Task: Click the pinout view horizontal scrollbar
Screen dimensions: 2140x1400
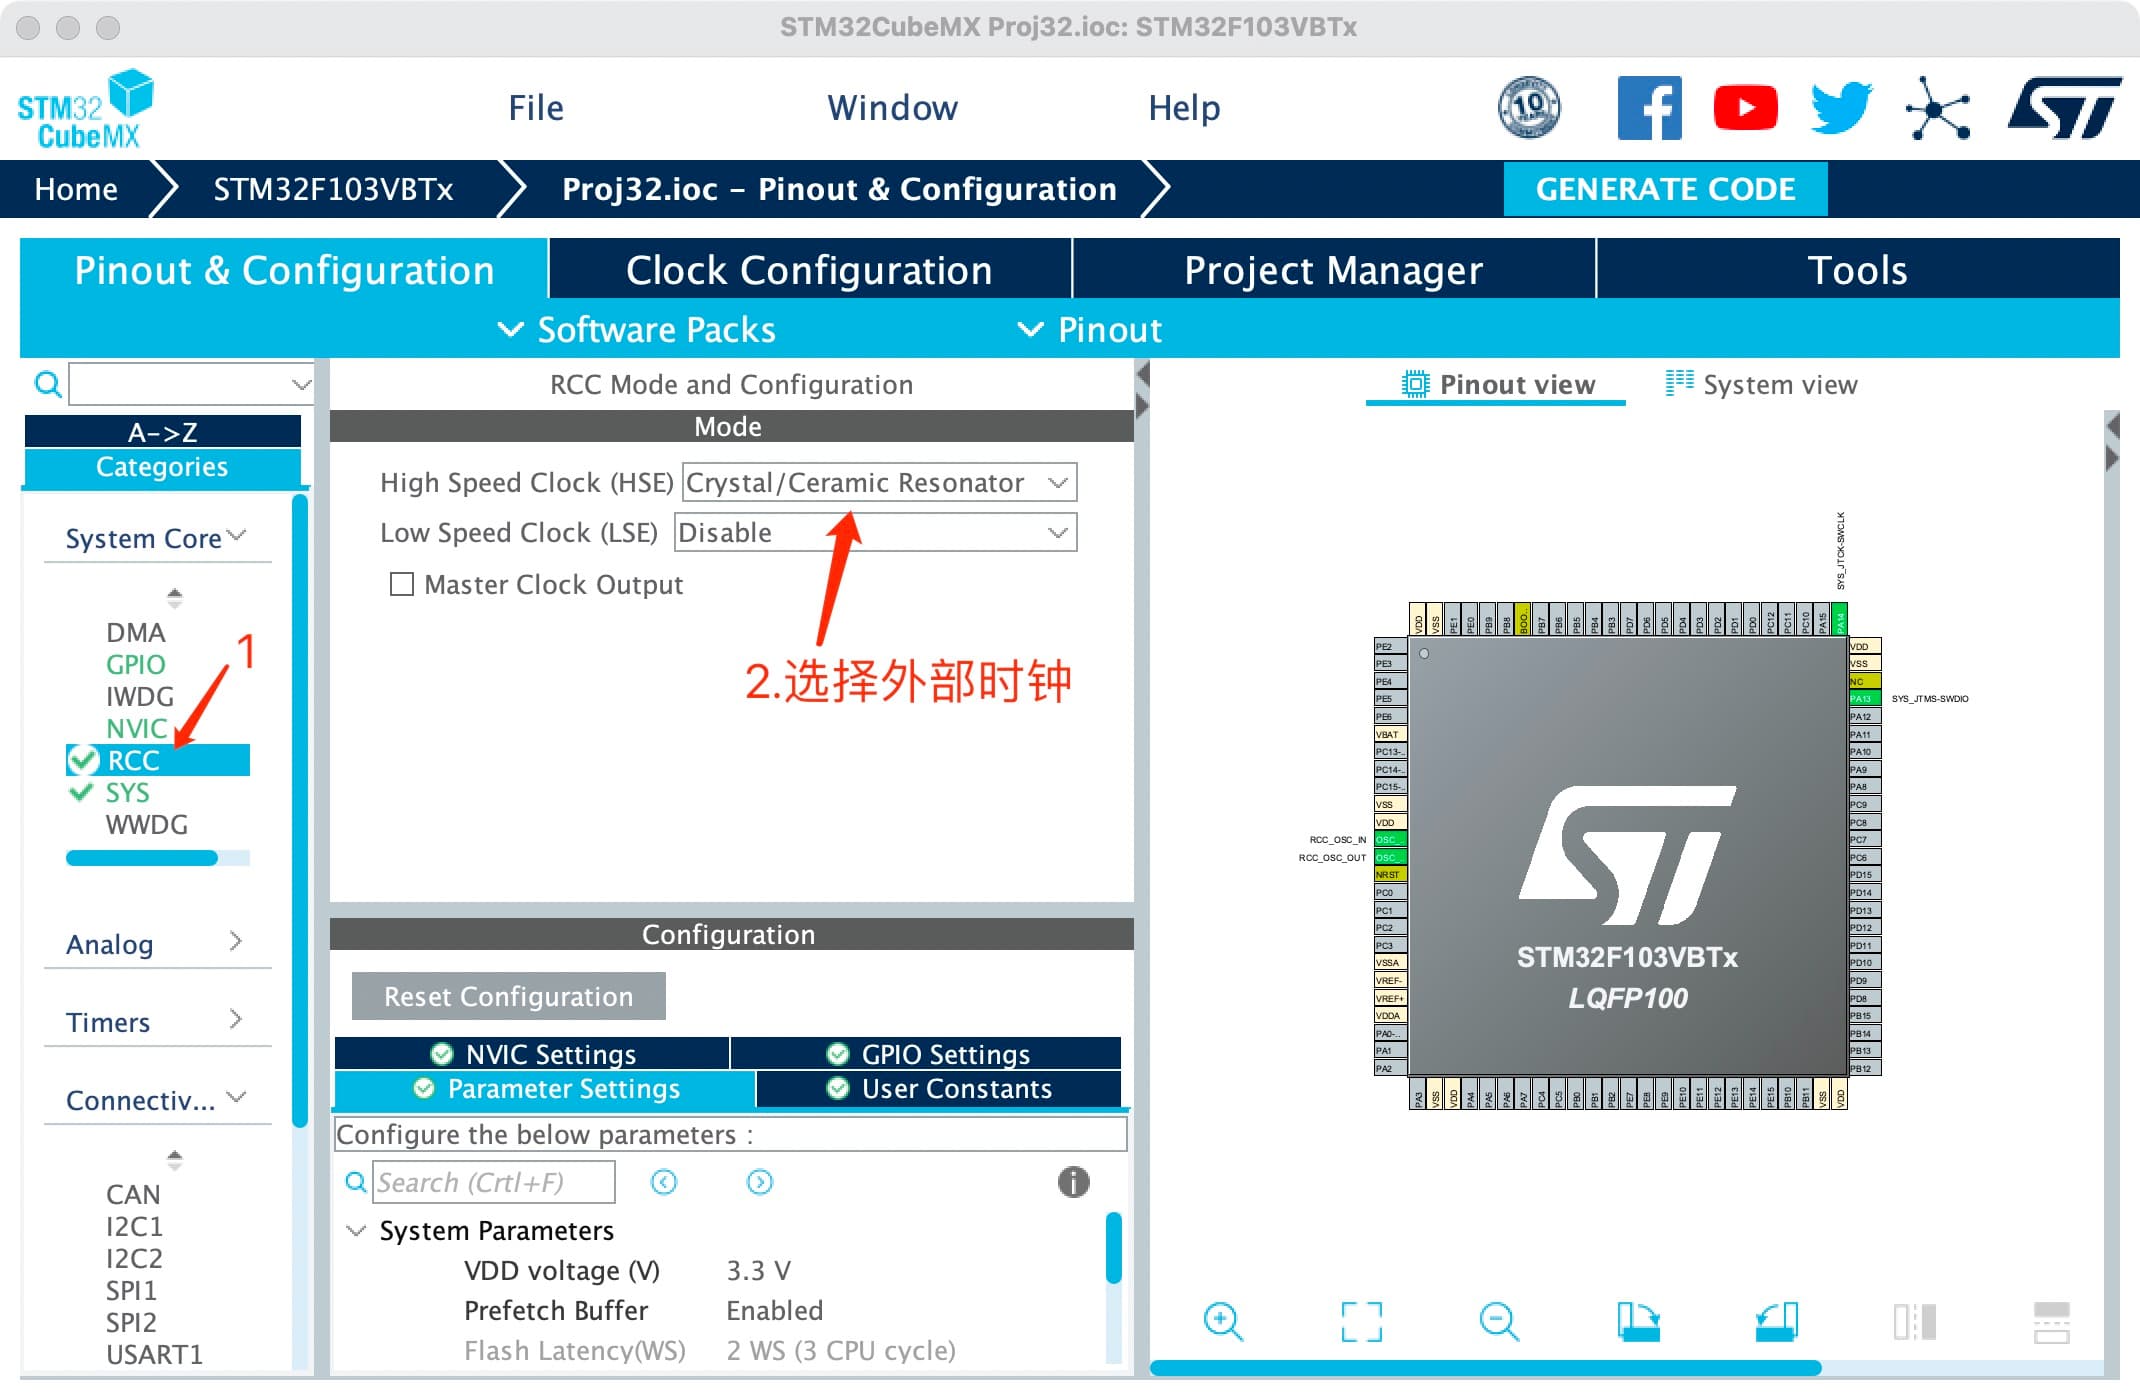Action: tap(1486, 1368)
